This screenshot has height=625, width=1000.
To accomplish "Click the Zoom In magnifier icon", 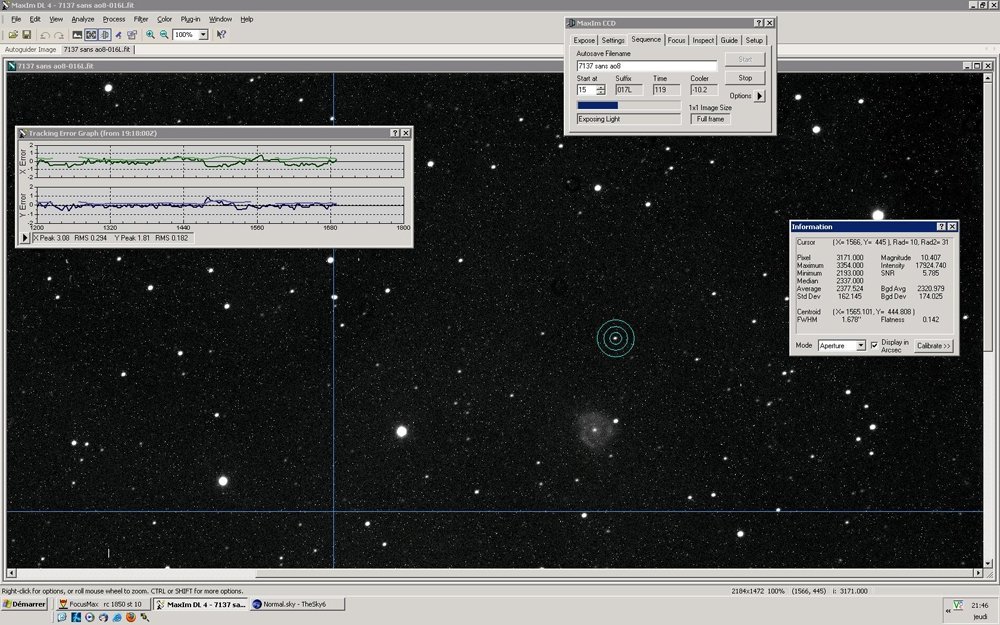I will [150, 34].
